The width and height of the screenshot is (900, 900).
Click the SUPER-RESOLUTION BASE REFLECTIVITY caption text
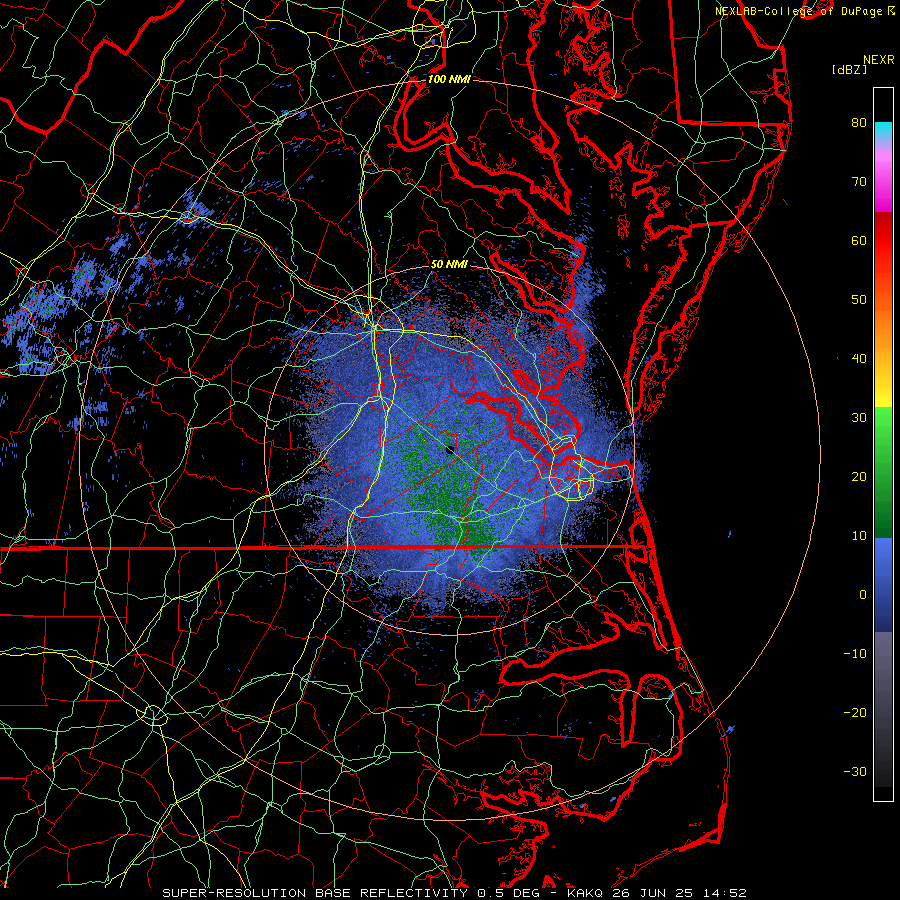pyautogui.click(x=315, y=893)
